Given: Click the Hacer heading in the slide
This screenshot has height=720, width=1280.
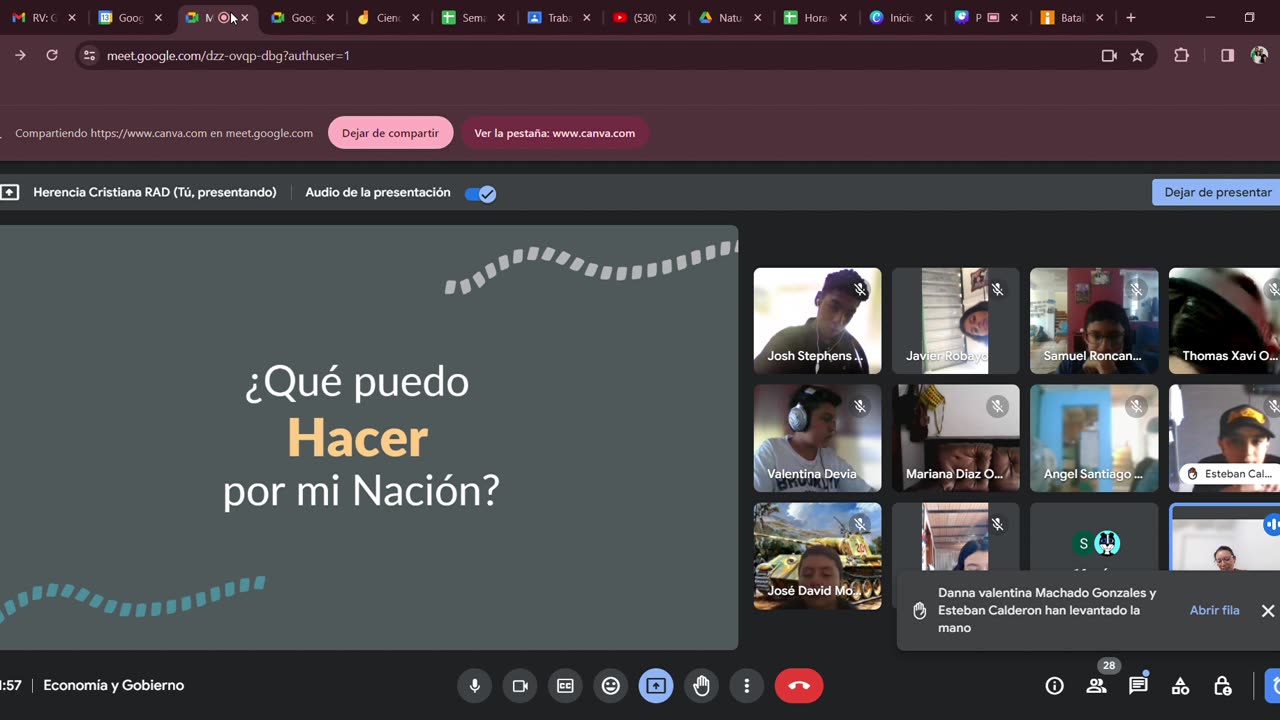Looking at the screenshot, I should 358,438.
